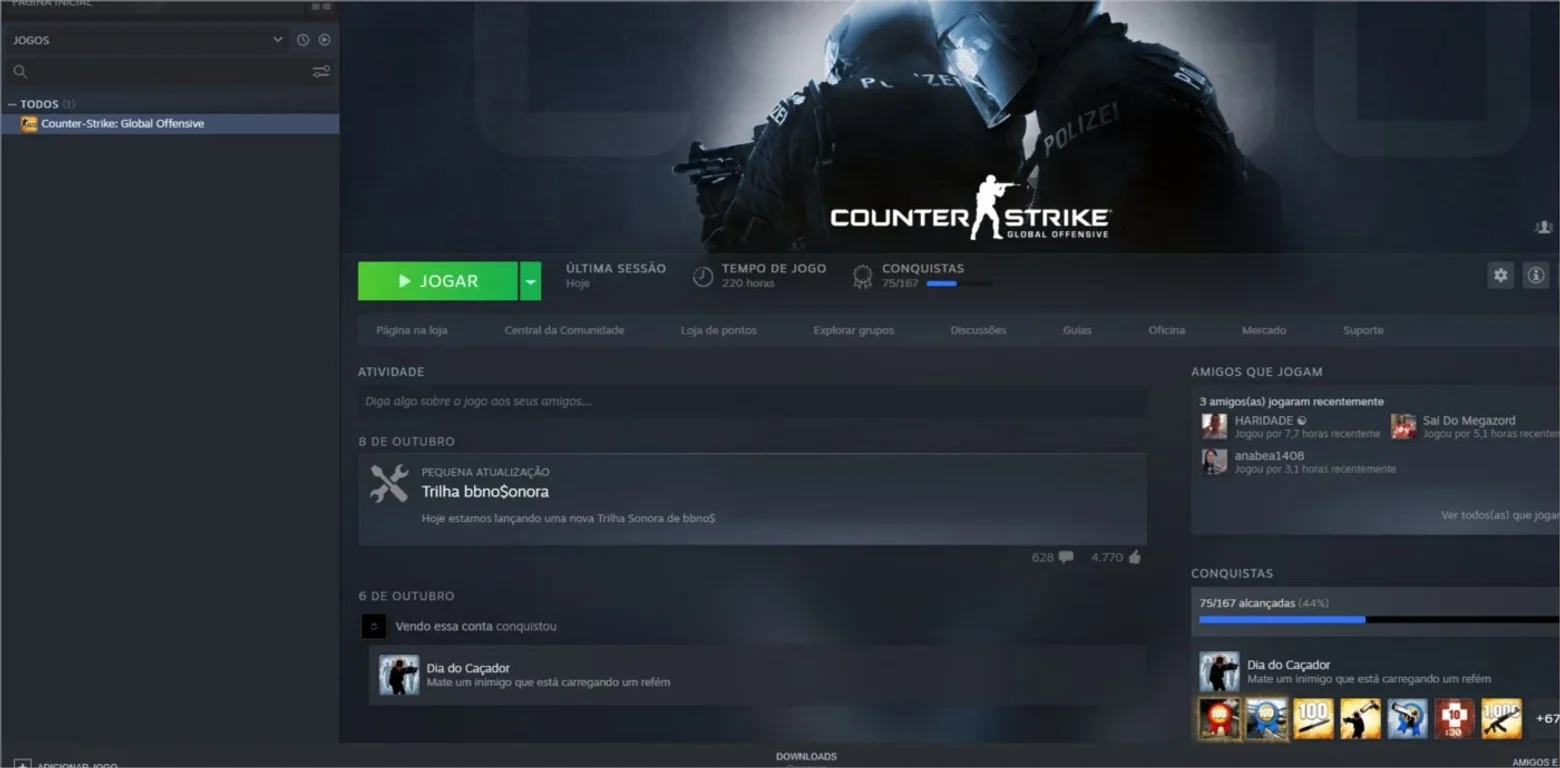Open the Página na loja tab
This screenshot has height=768, width=1560.
tap(412, 330)
